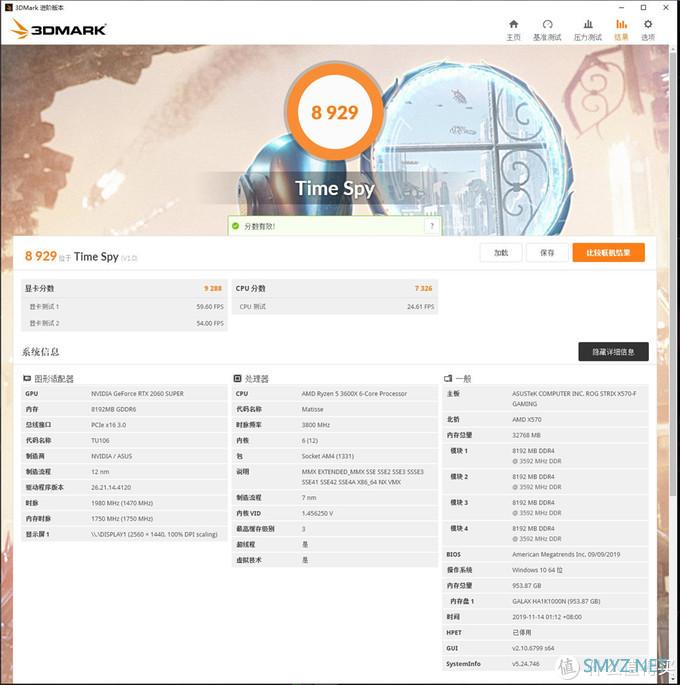This screenshot has width=680, height=685.
Task: Click the SystemInfo version v5.24.746
Action: tap(525, 664)
